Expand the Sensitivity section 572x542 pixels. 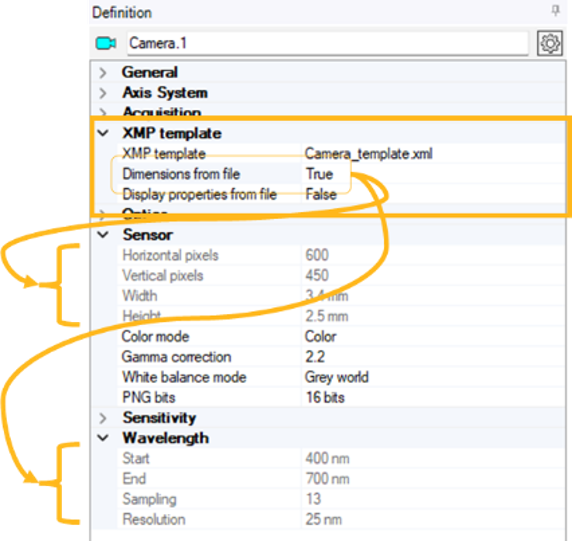[103, 418]
